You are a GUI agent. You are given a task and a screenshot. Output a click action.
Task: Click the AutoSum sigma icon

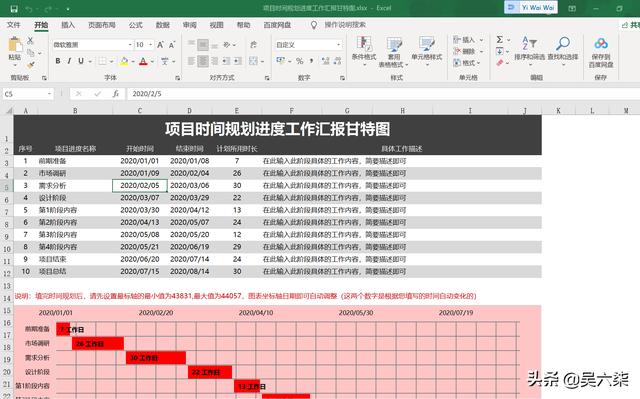click(500, 40)
